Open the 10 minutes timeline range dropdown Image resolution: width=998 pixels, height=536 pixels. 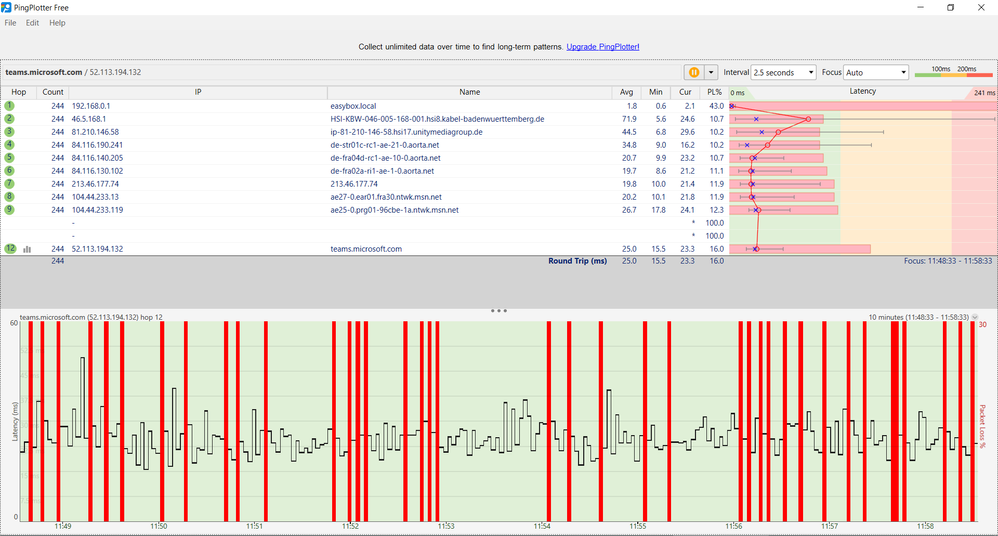click(x=974, y=317)
